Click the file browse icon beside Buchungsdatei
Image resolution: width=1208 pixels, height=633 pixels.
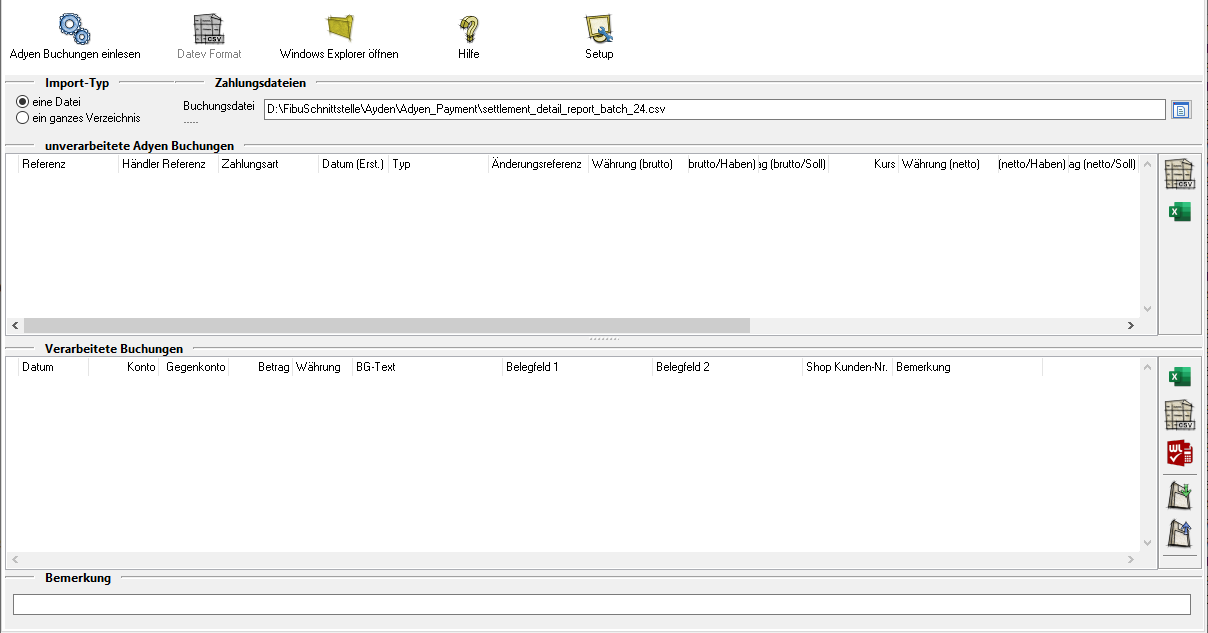pos(1181,109)
